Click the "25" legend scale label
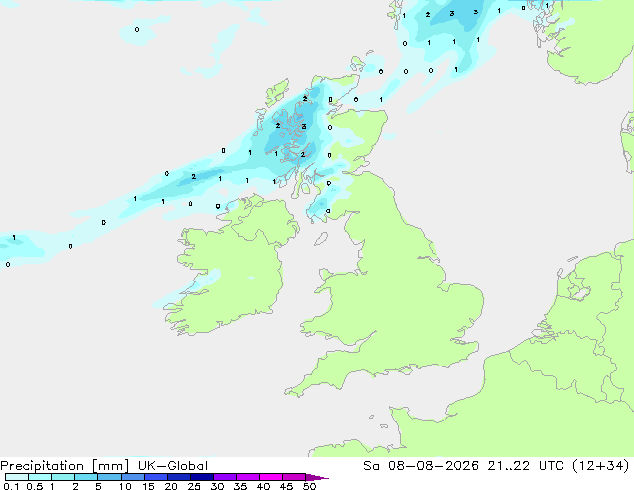 [x=194, y=486]
